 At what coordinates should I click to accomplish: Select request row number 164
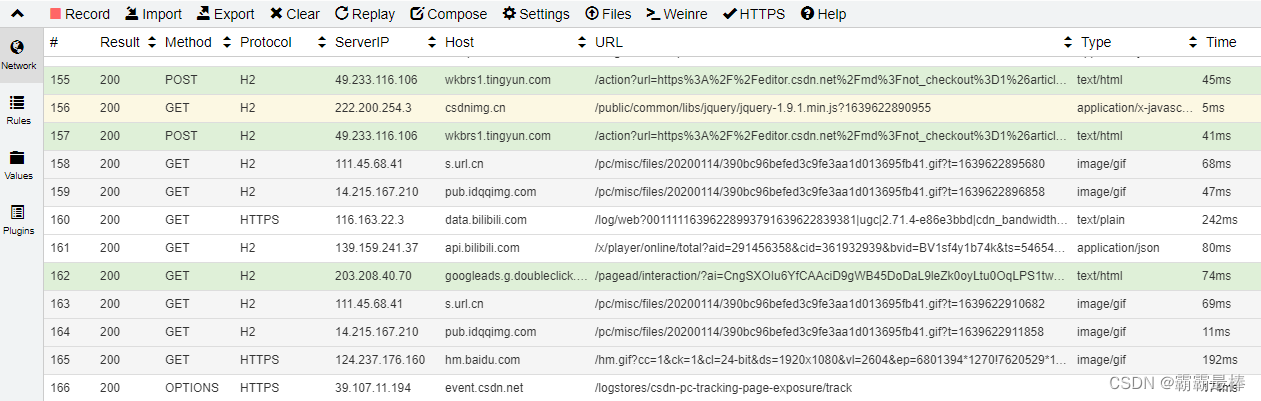[x=652, y=332]
